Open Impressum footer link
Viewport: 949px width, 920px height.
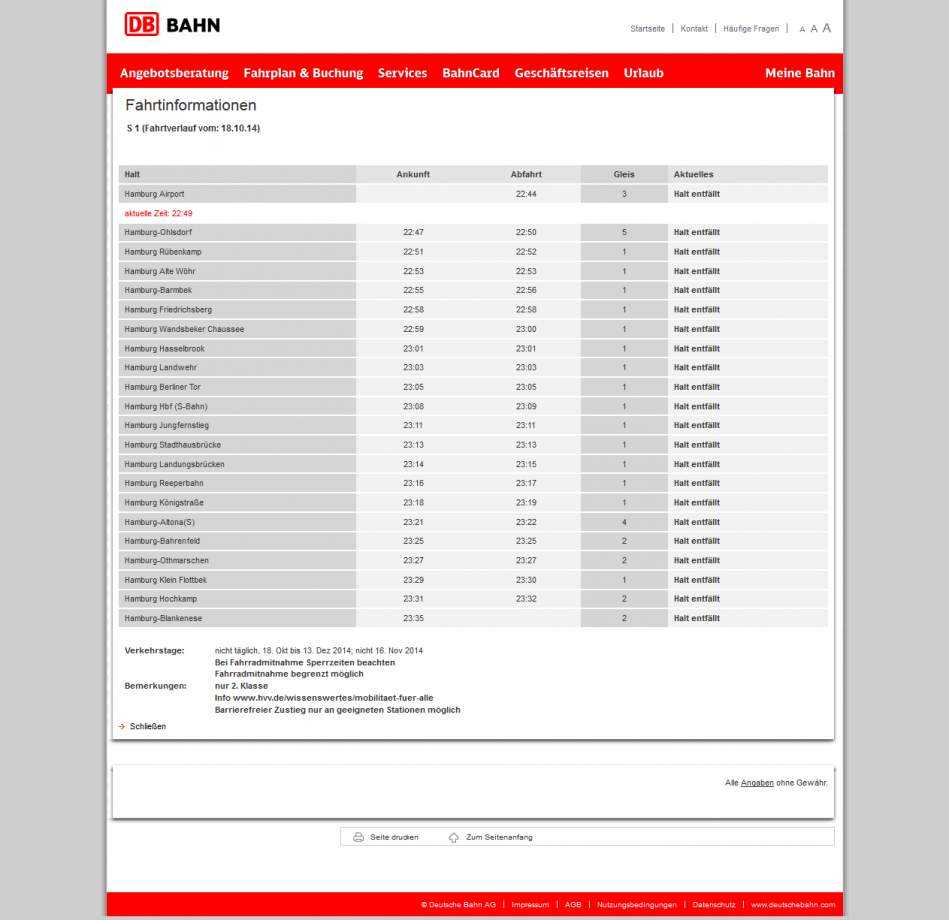pyautogui.click(x=530, y=905)
